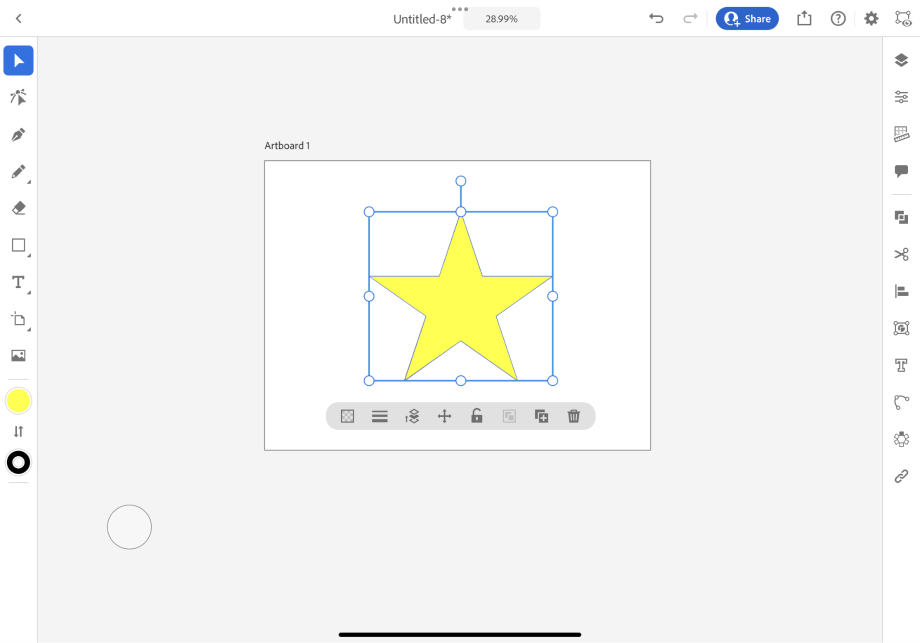Open the Cut scissors panel
Screen dimensions: 920x643
901,254
